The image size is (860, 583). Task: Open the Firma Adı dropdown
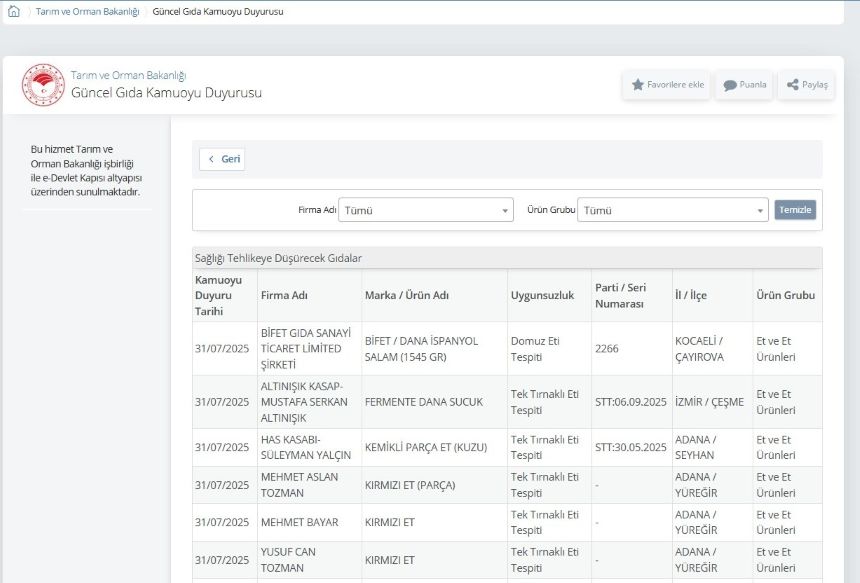(426, 210)
